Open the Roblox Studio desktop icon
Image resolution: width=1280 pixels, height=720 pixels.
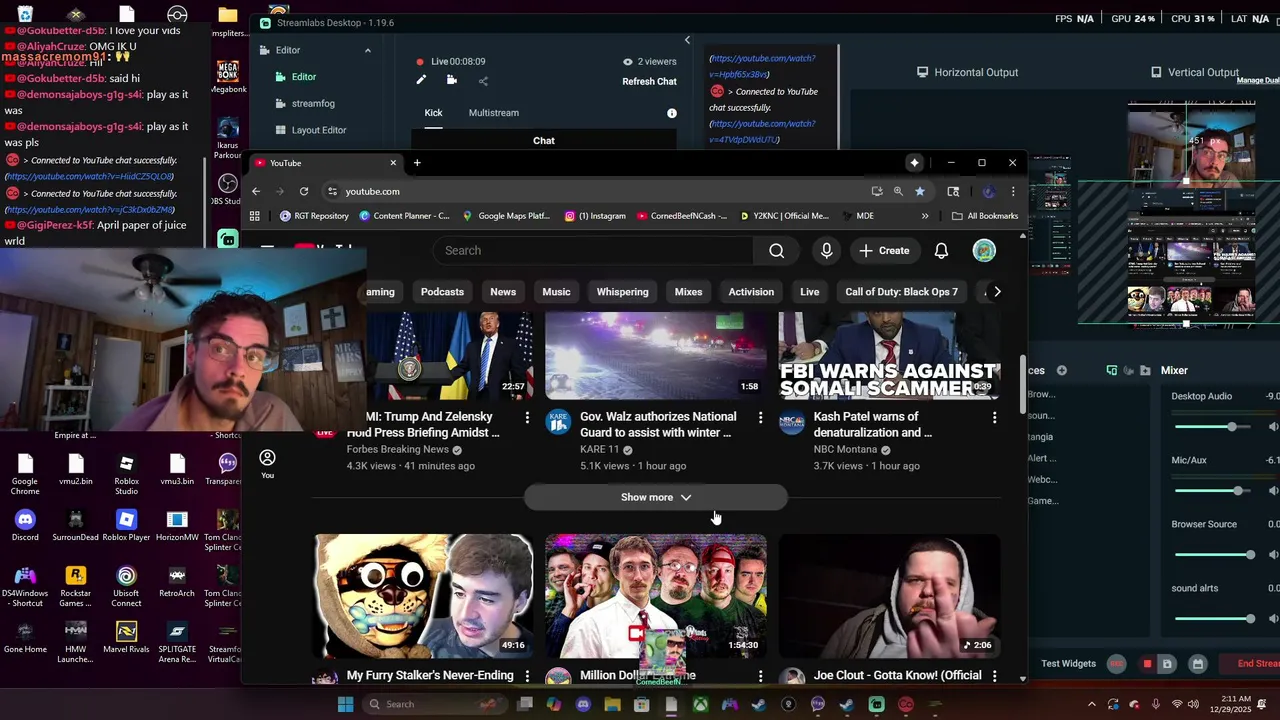tap(126, 473)
